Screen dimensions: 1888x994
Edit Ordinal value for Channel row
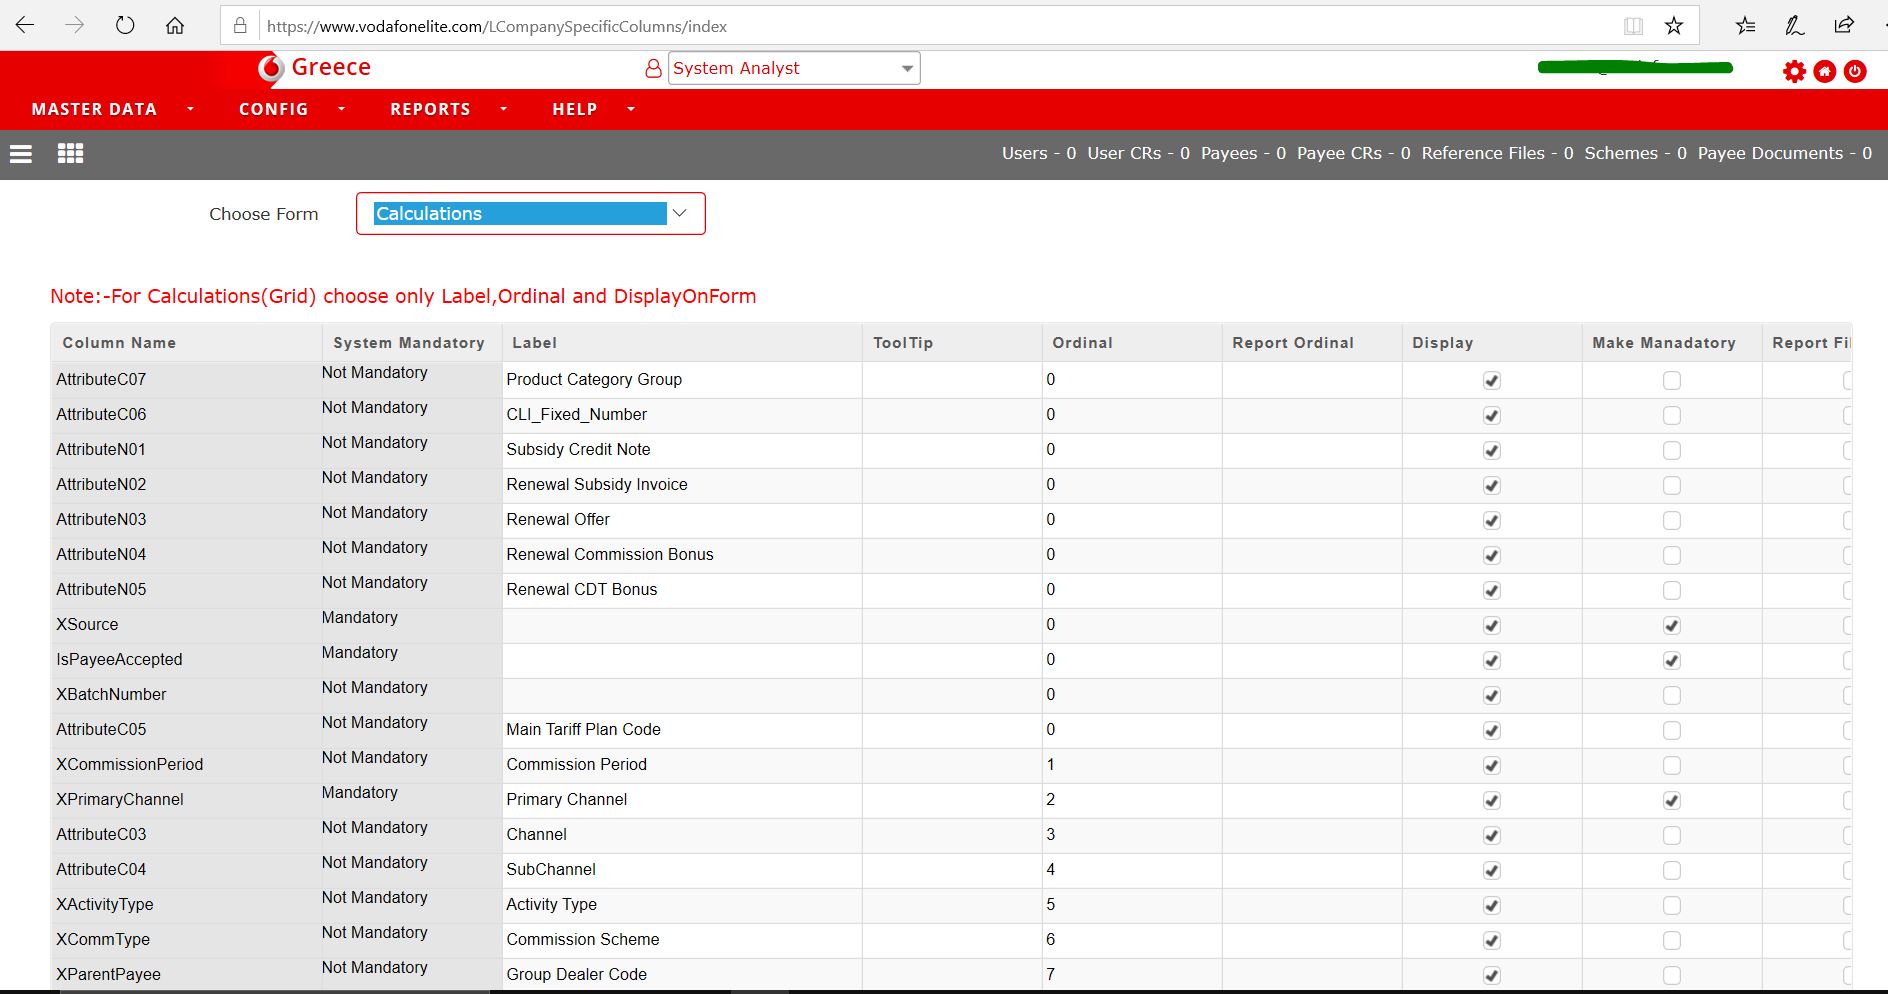pos(1132,835)
